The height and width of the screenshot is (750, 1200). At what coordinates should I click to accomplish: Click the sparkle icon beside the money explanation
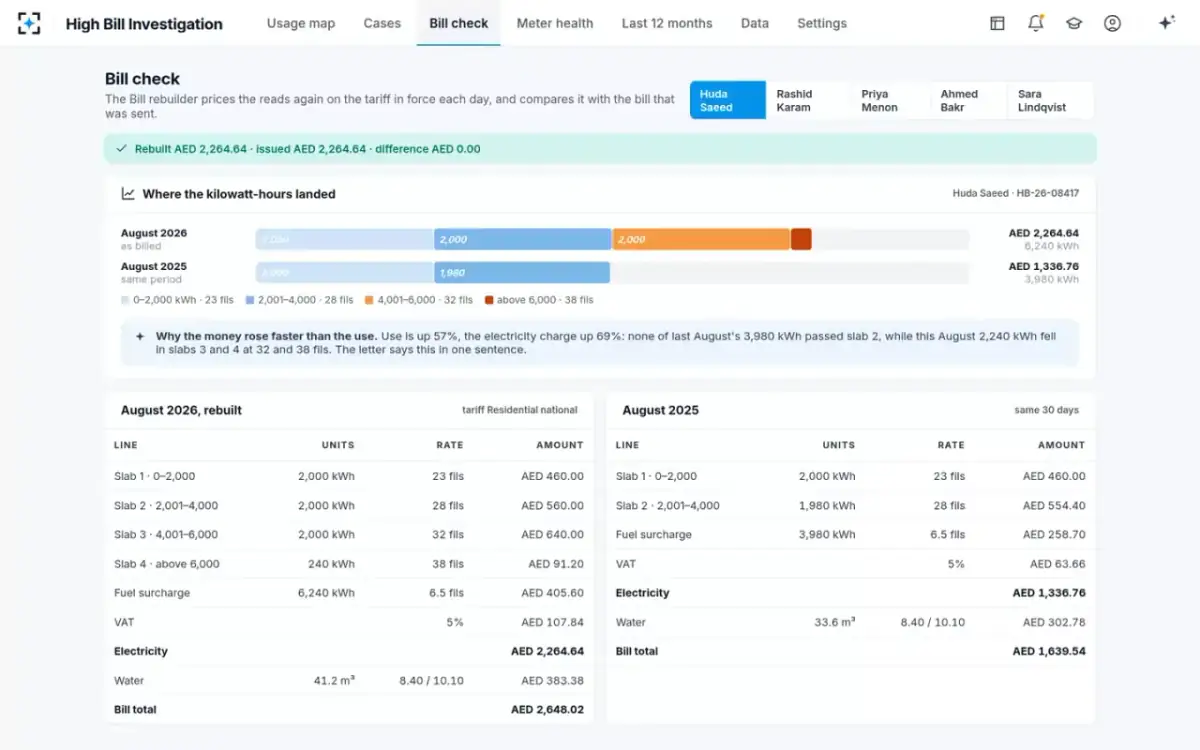coord(140,337)
